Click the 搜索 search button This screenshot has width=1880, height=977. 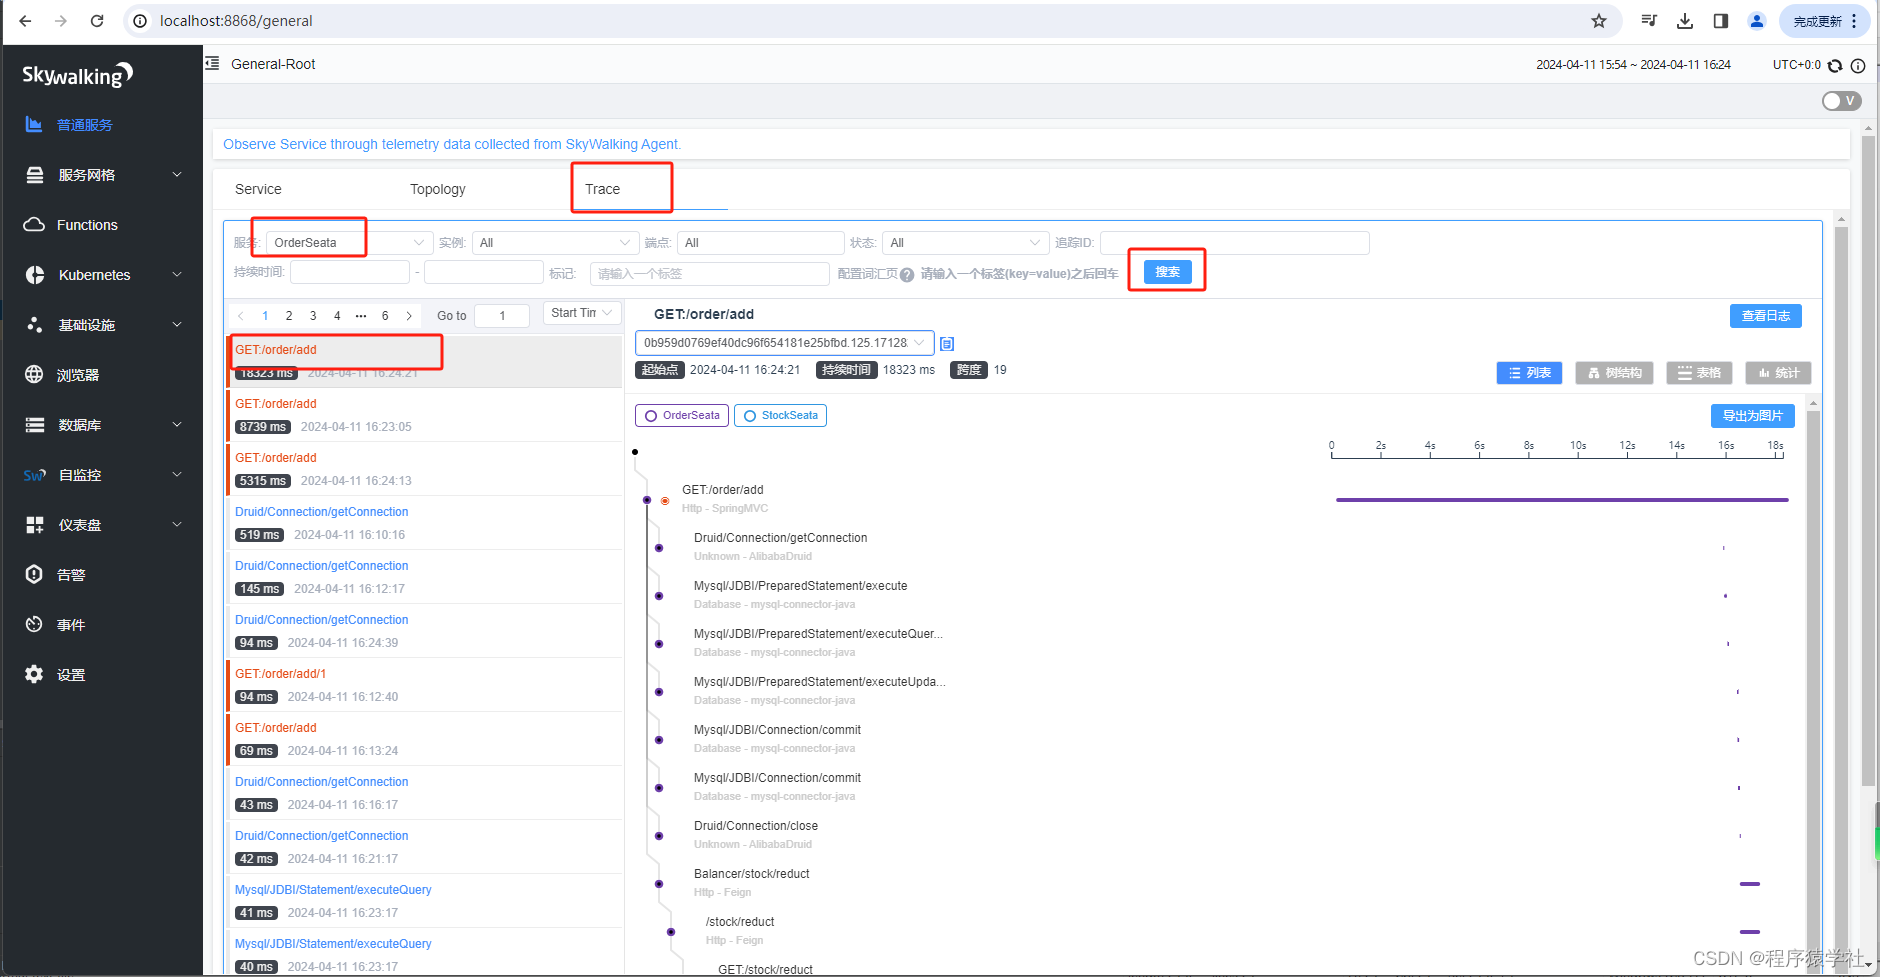[x=1167, y=272]
